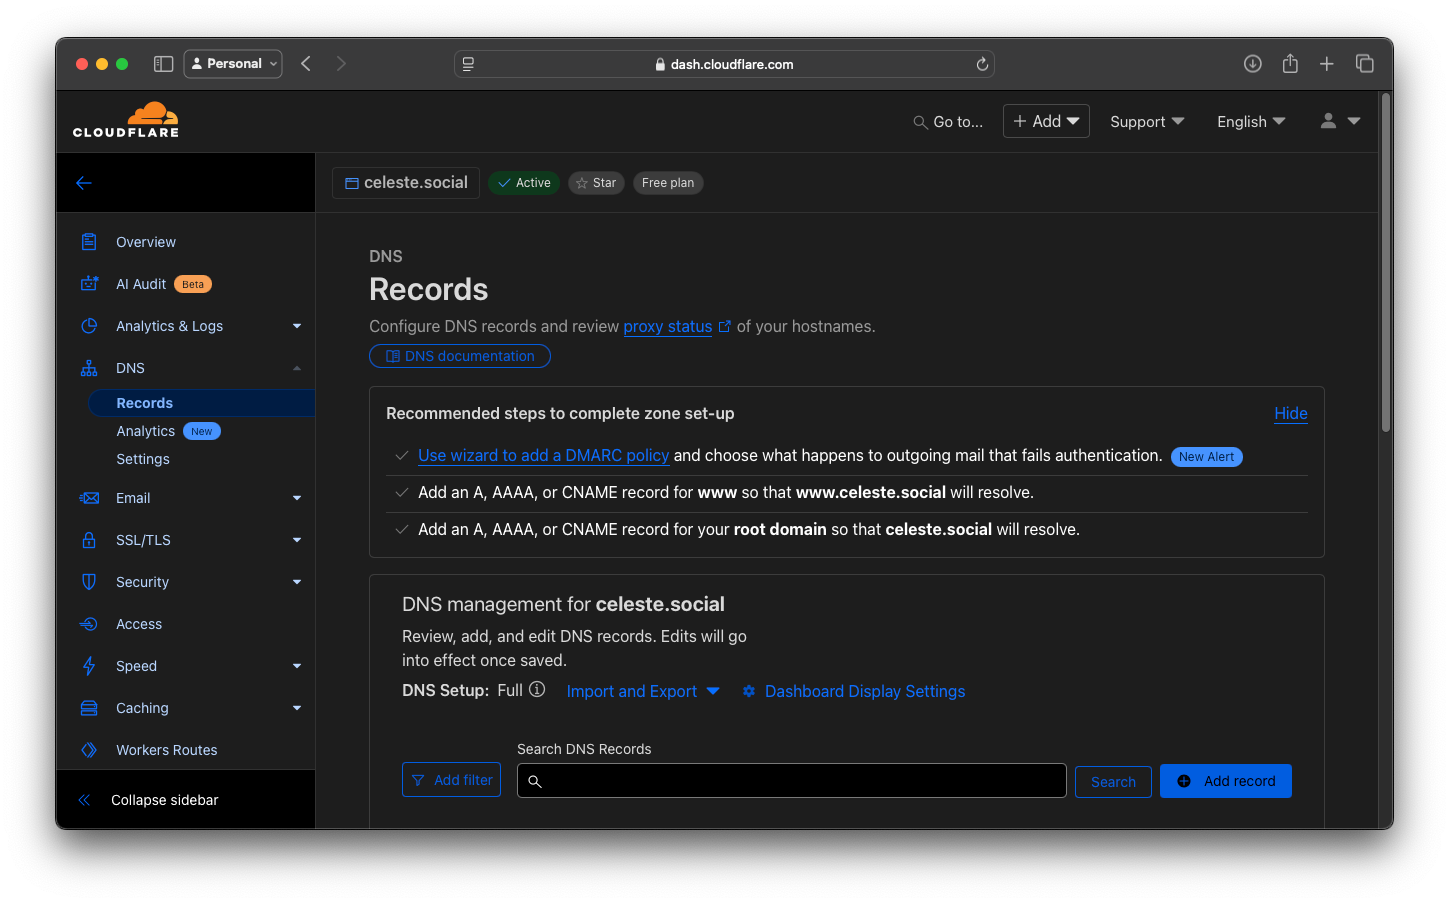The width and height of the screenshot is (1449, 903).
Task: Expand the SSL/TLS section
Action: coord(297,540)
